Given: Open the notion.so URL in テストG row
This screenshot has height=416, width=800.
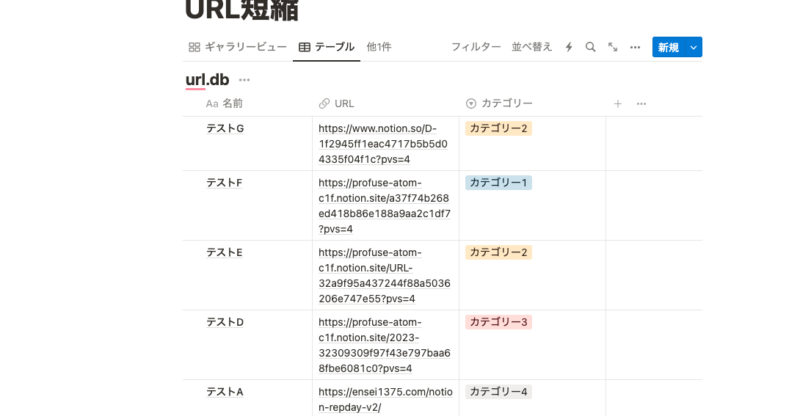Looking at the screenshot, I should pos(383,144).
